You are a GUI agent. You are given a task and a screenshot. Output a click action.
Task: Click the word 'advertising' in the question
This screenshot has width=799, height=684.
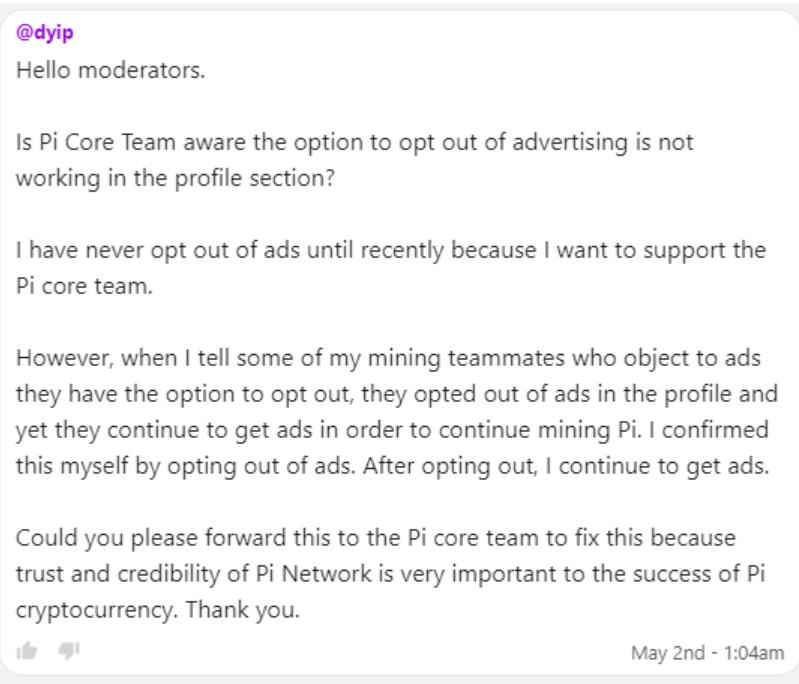pyautogui.click(x=570, y=143)
